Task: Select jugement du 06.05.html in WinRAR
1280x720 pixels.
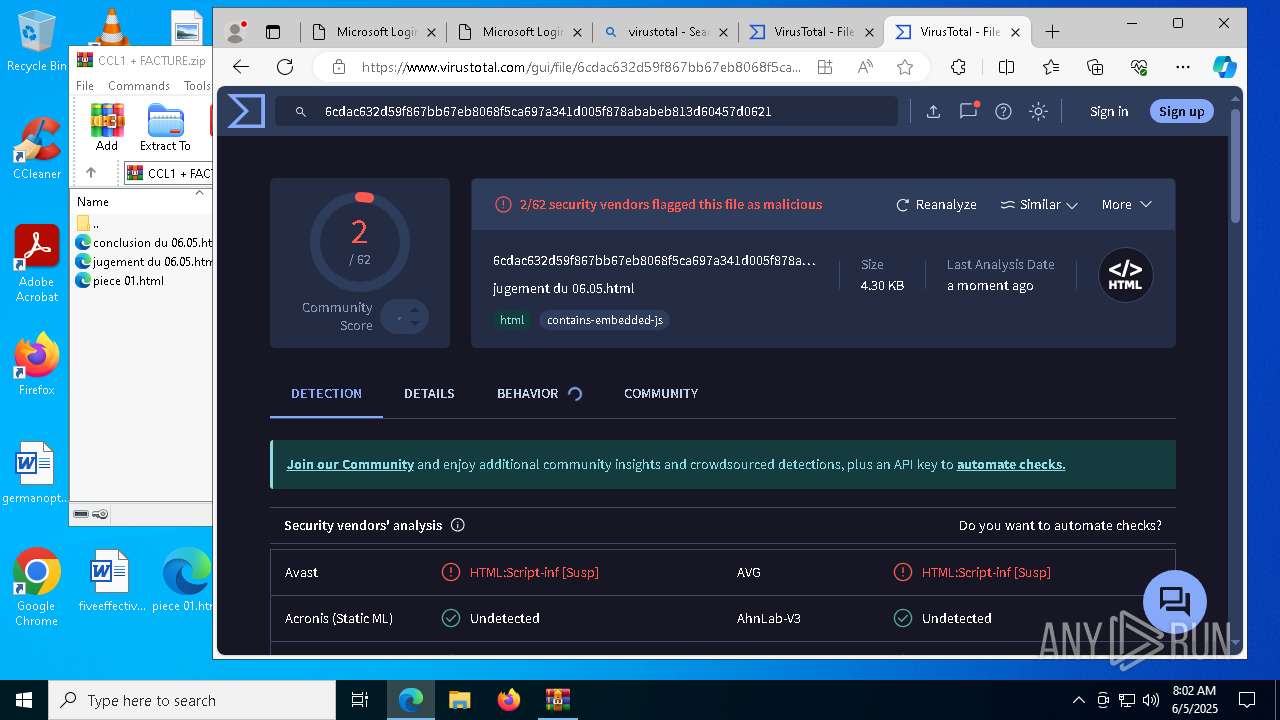Action: [143, 262]
